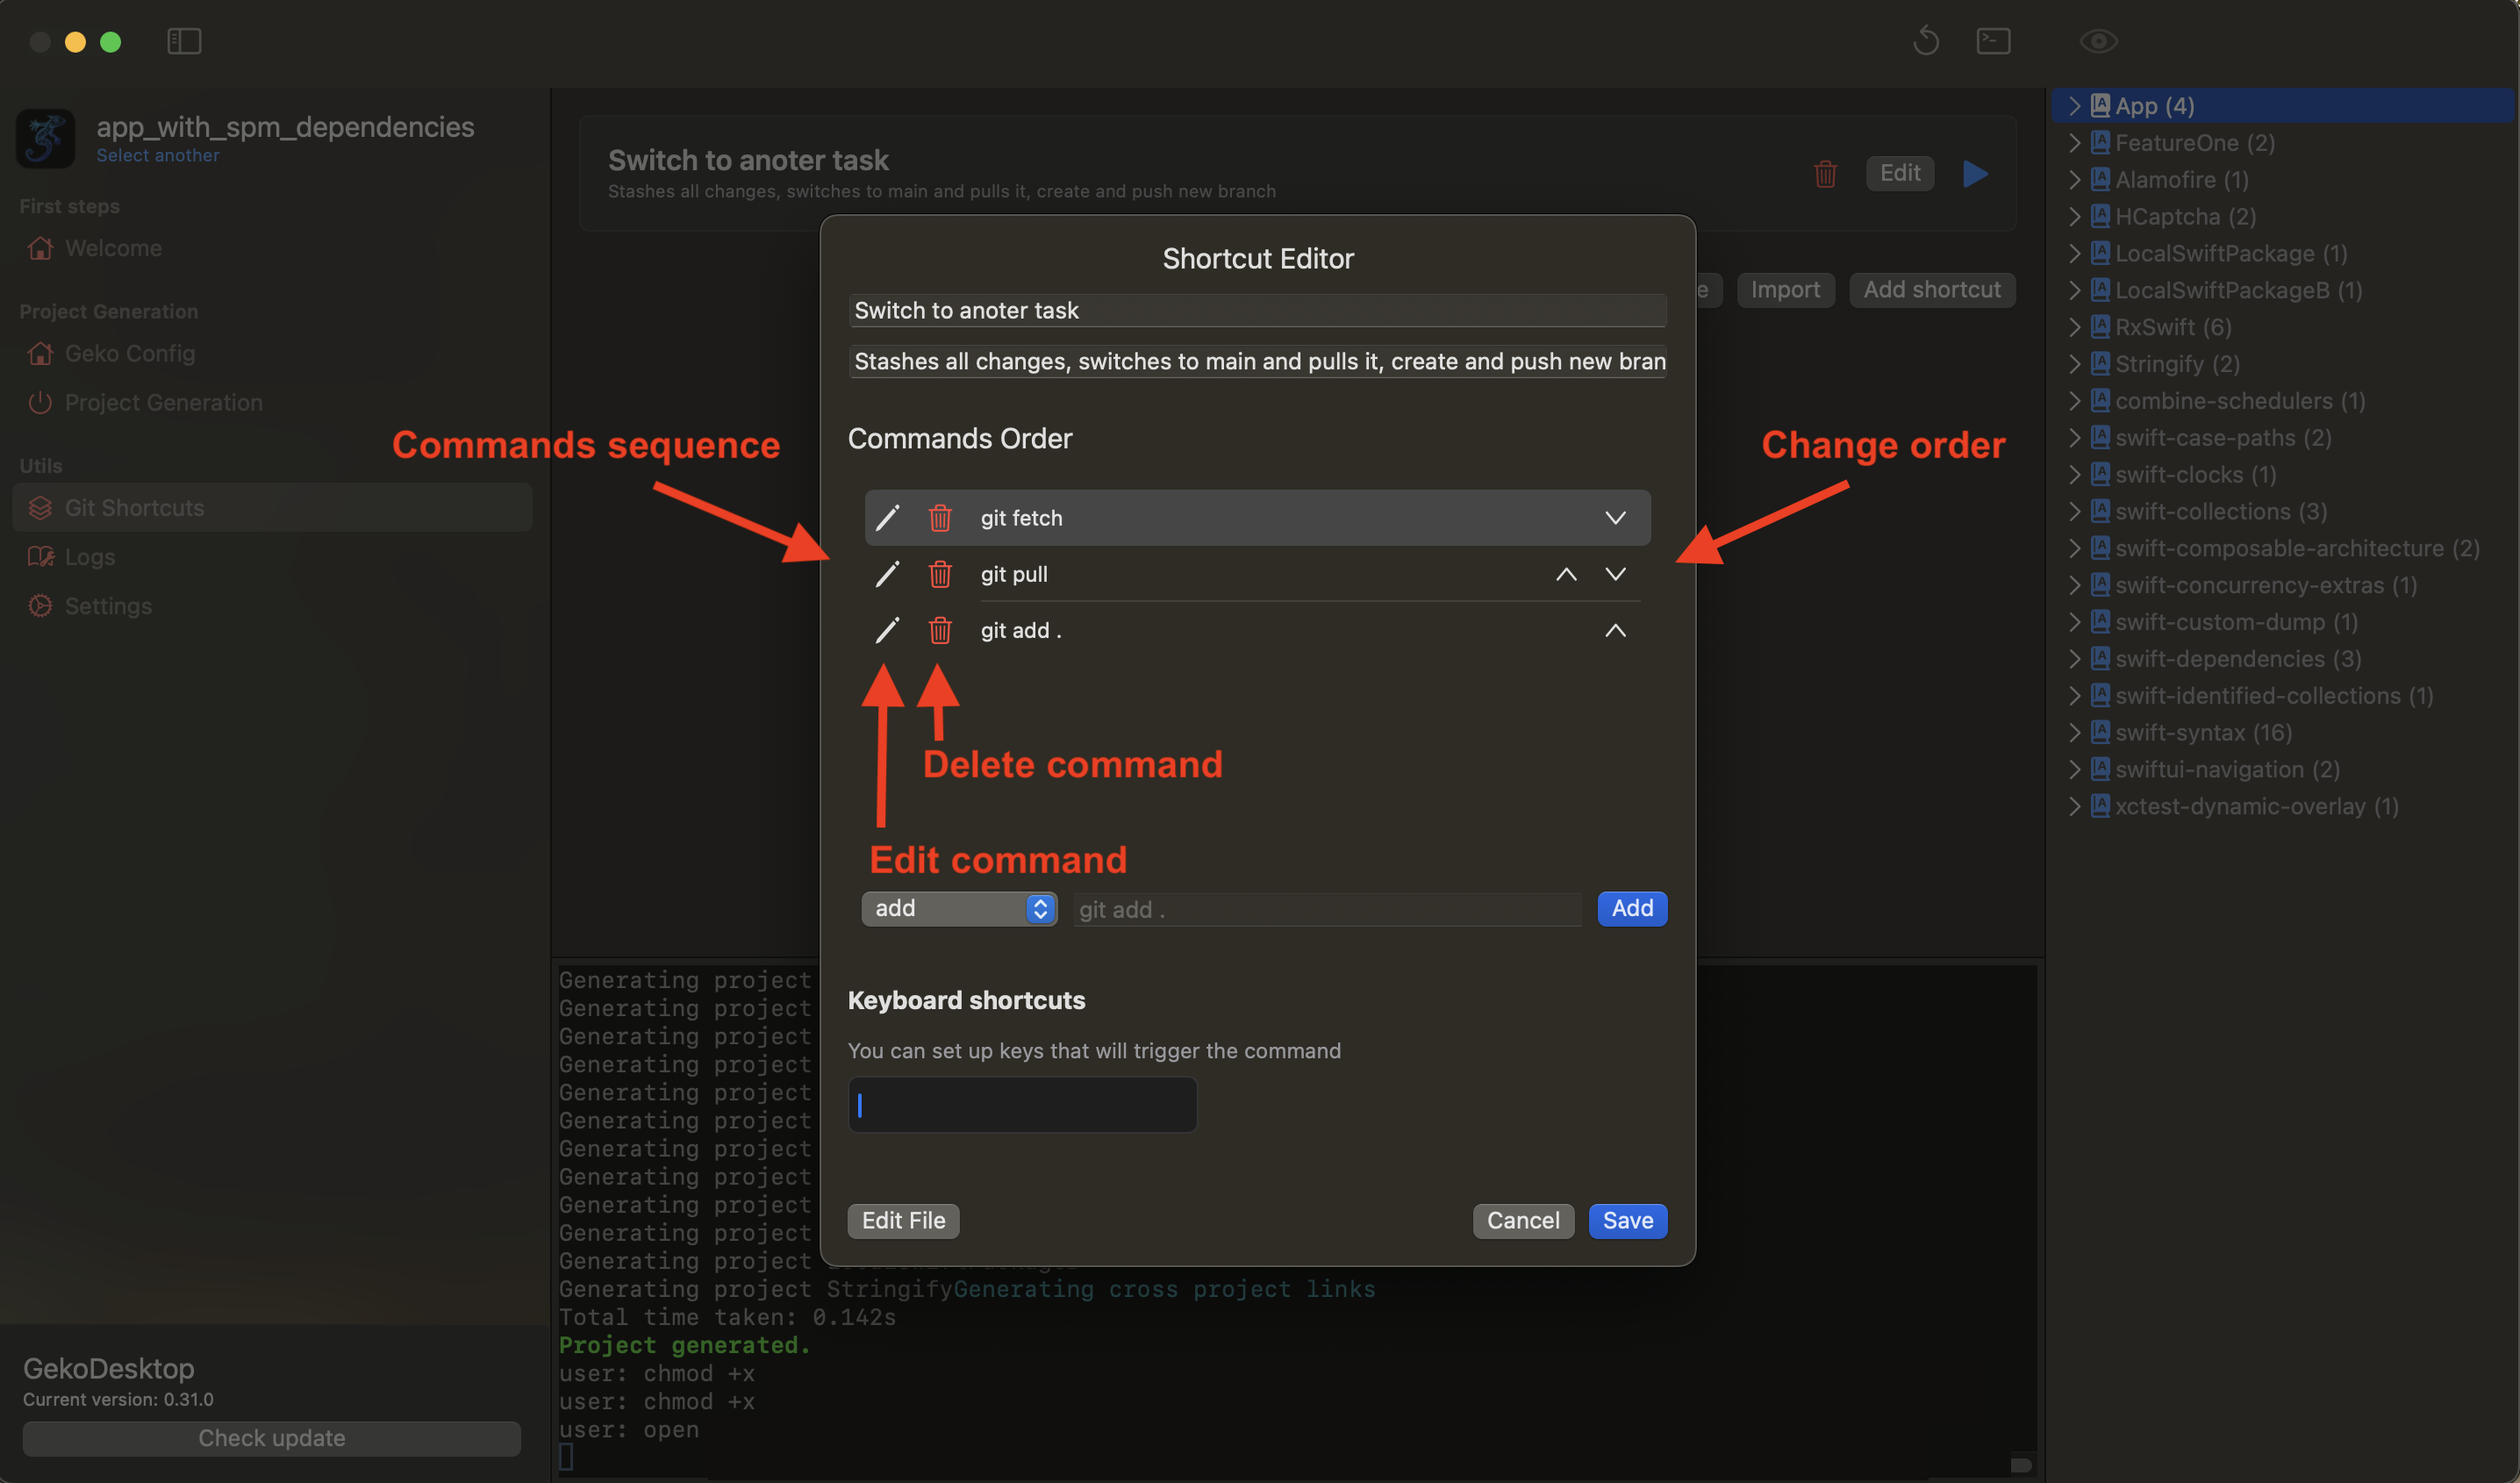Open Geko Config in the sidebar
2520x1483 pixels.
pos(130,354)
